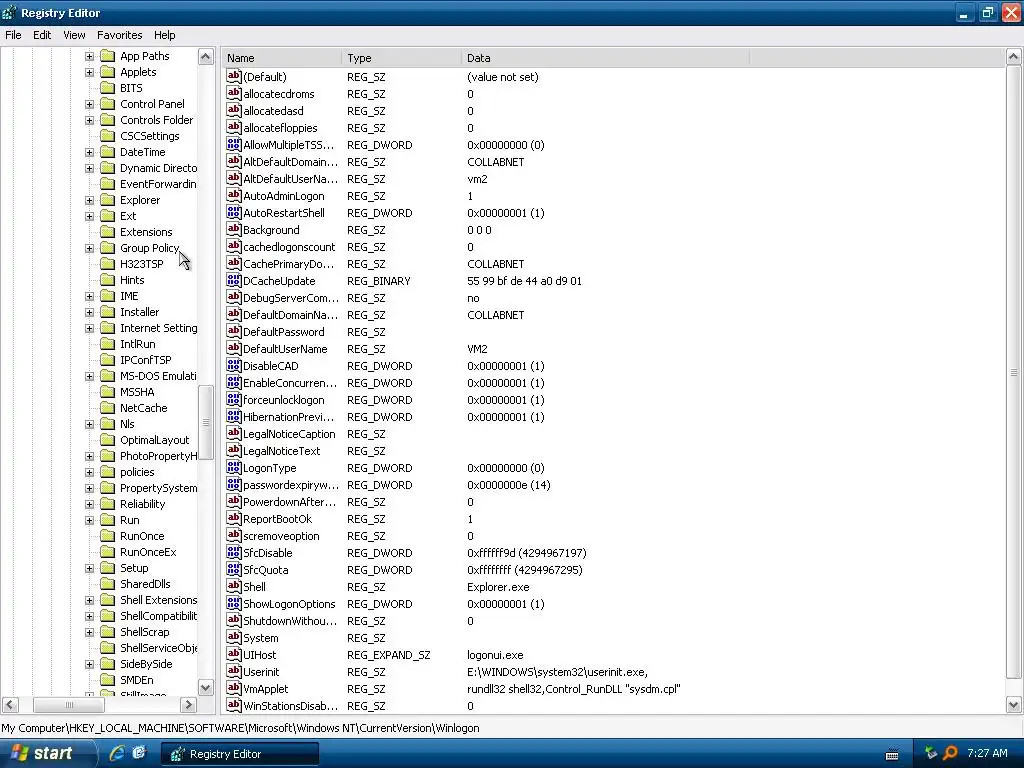Open the View menu
The width and height of the screenshot is (1024, 768).
click(74, 35)
